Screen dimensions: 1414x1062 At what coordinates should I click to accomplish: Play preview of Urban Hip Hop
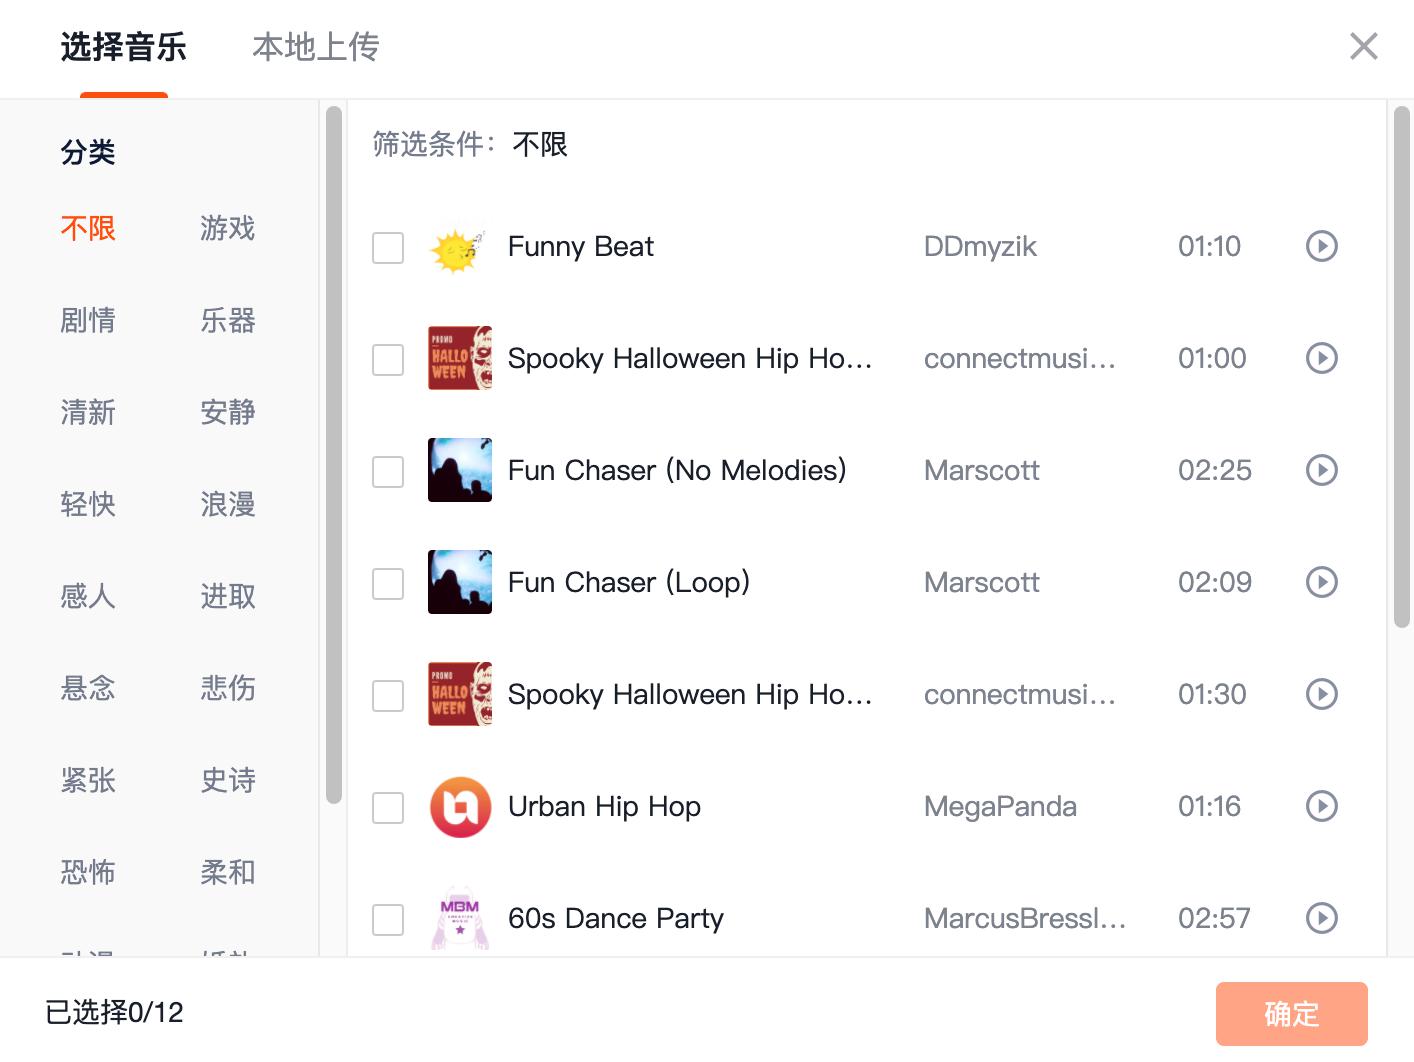pos(1321,806)
